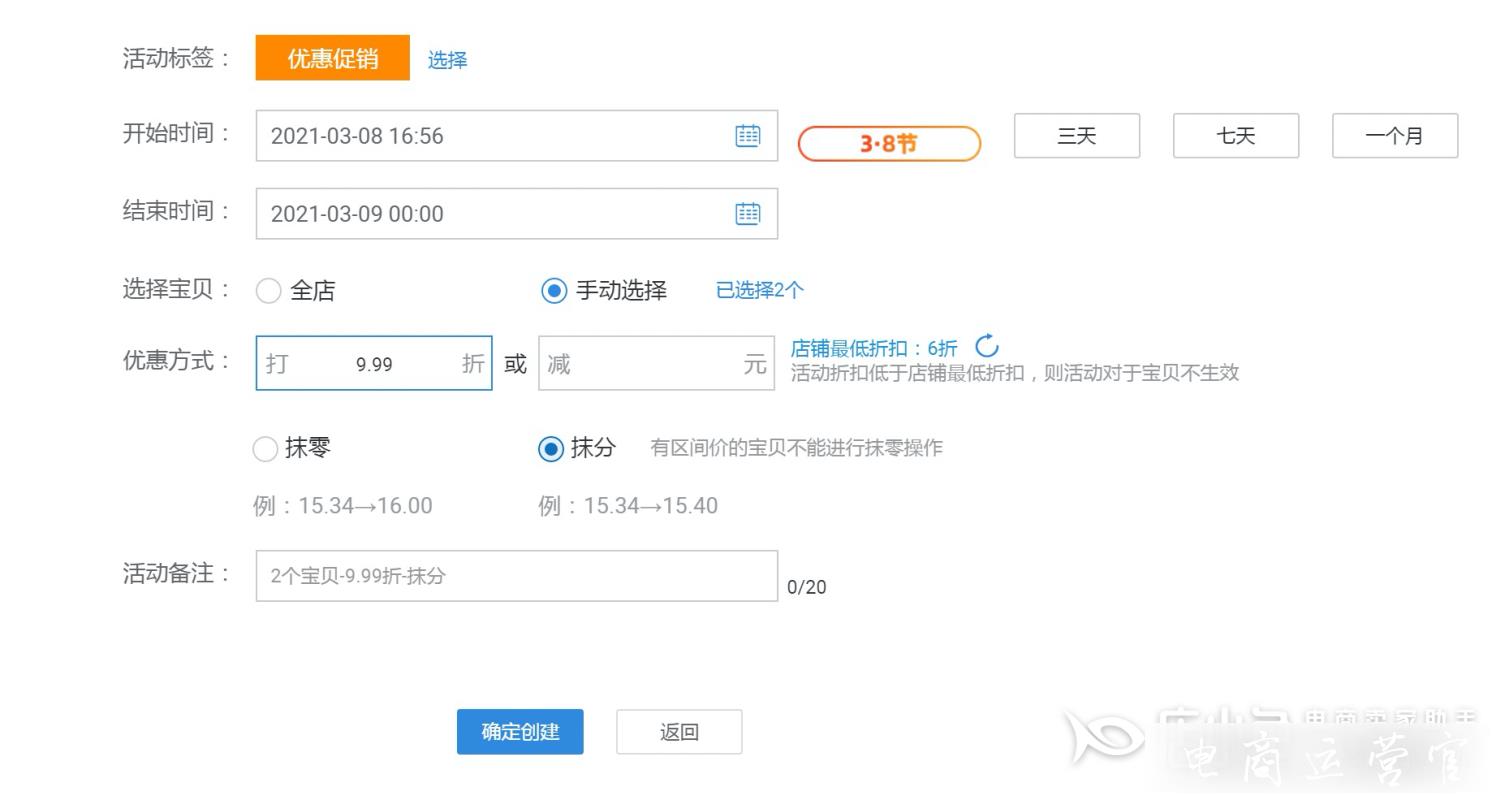Click the discount 折 input field

click(374, 363)
